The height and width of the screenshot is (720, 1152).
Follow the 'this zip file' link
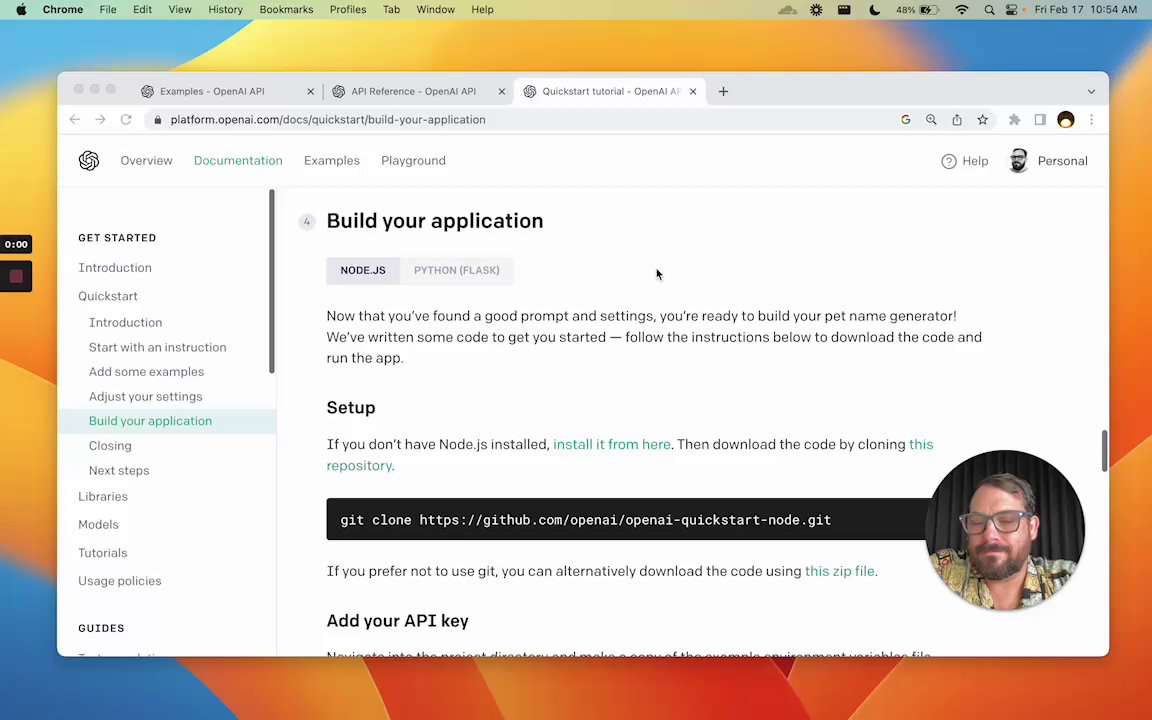click(840, 571)
